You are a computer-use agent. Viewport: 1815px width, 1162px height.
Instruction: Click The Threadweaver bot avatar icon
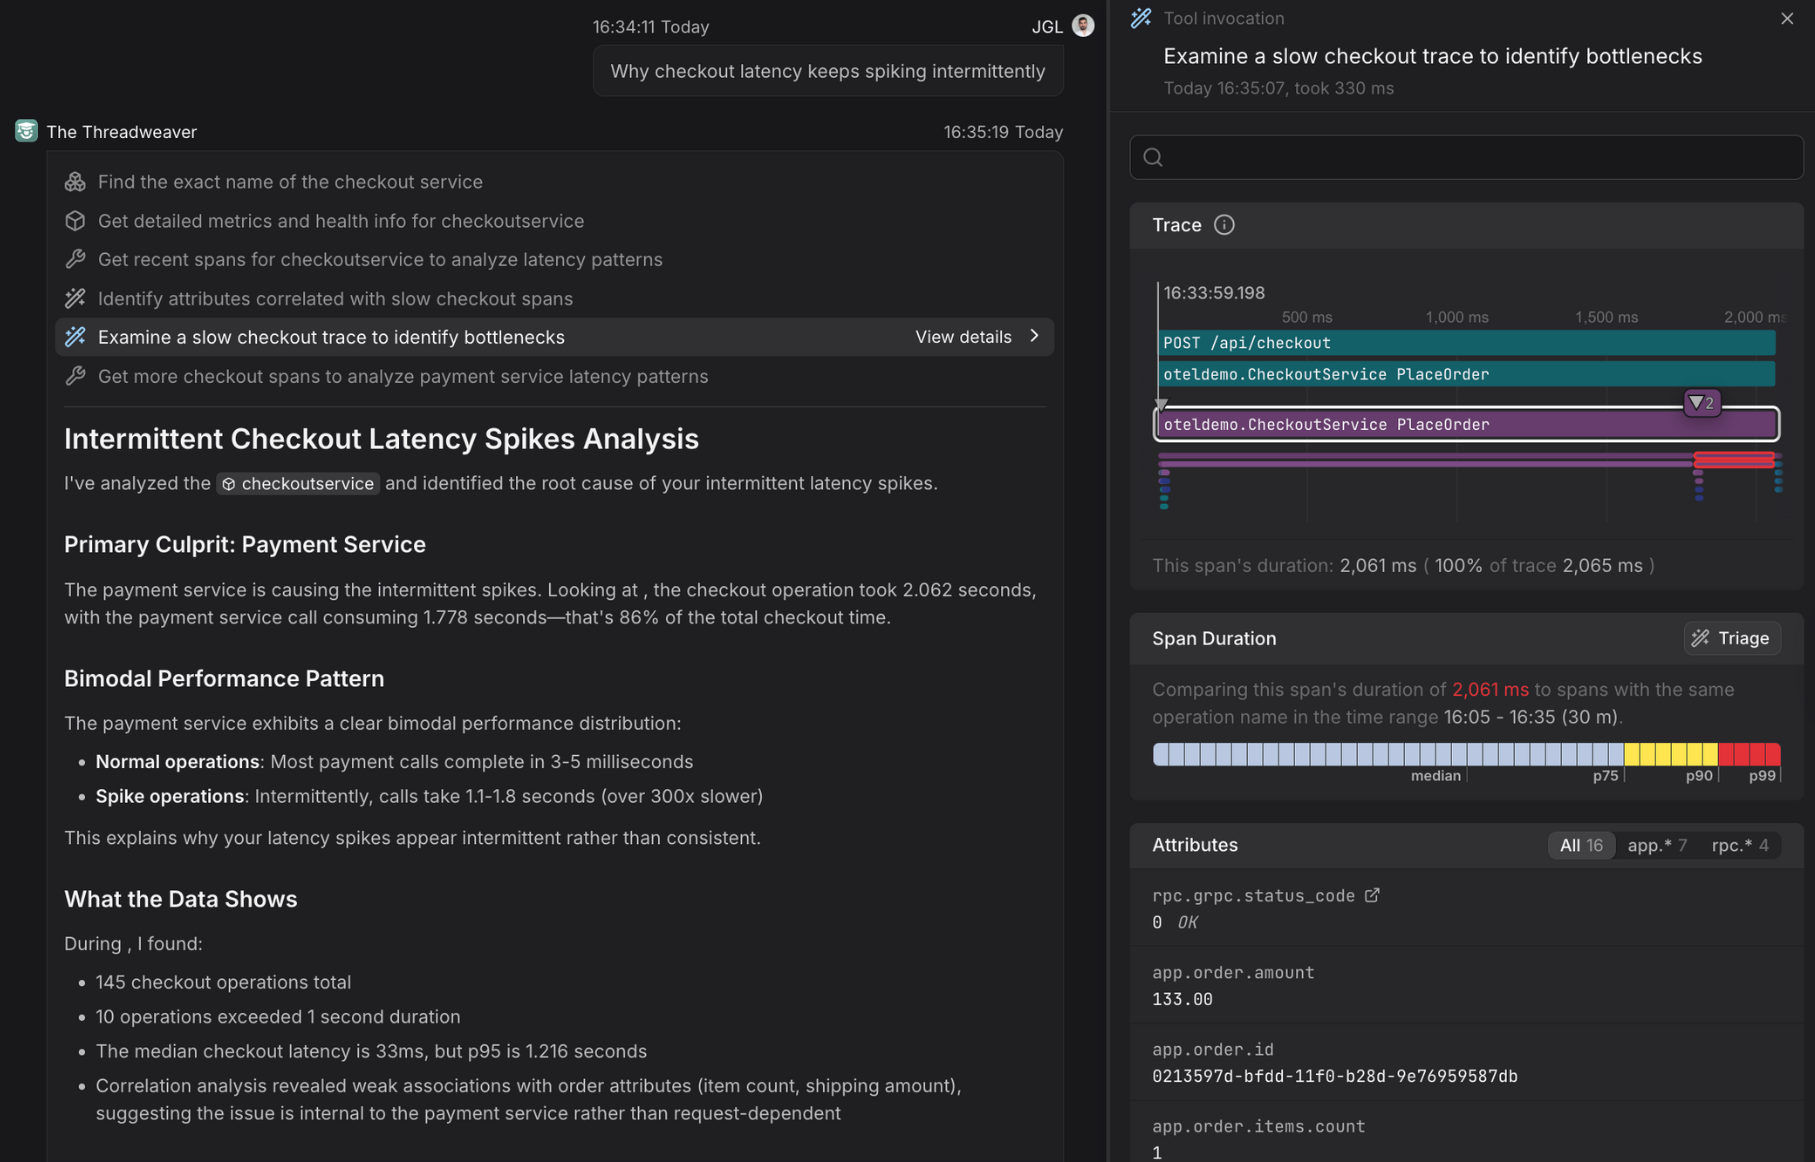coord(26,131)
